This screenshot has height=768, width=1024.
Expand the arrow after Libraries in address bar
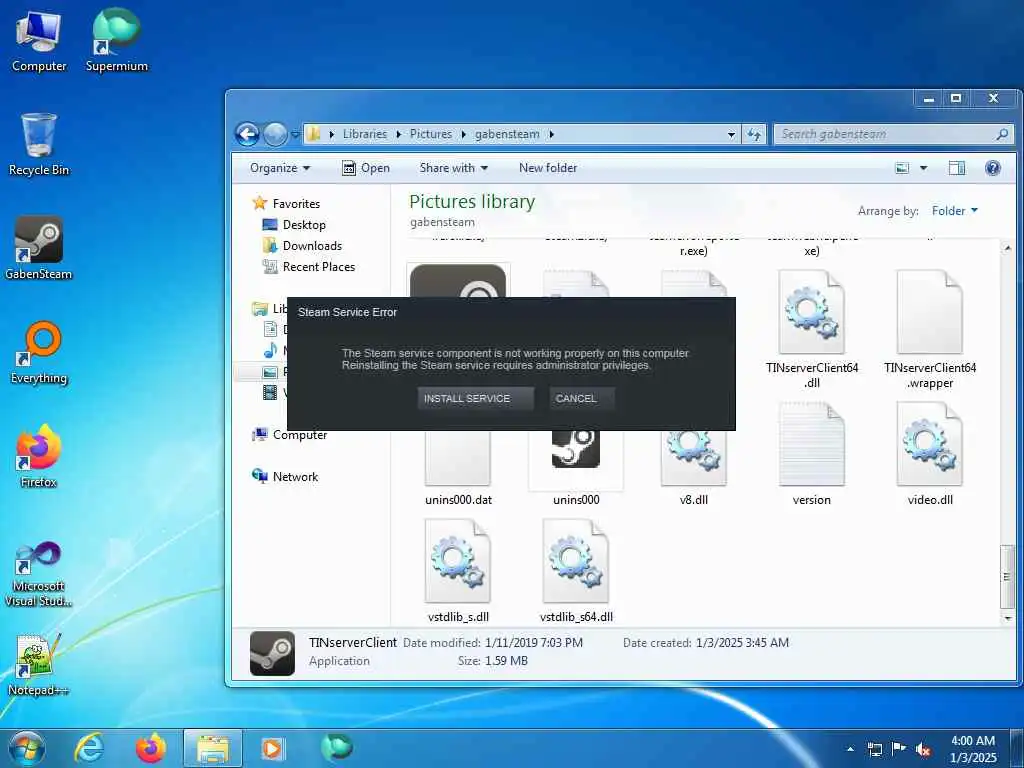pyautogui.click(x=398, y=134)
